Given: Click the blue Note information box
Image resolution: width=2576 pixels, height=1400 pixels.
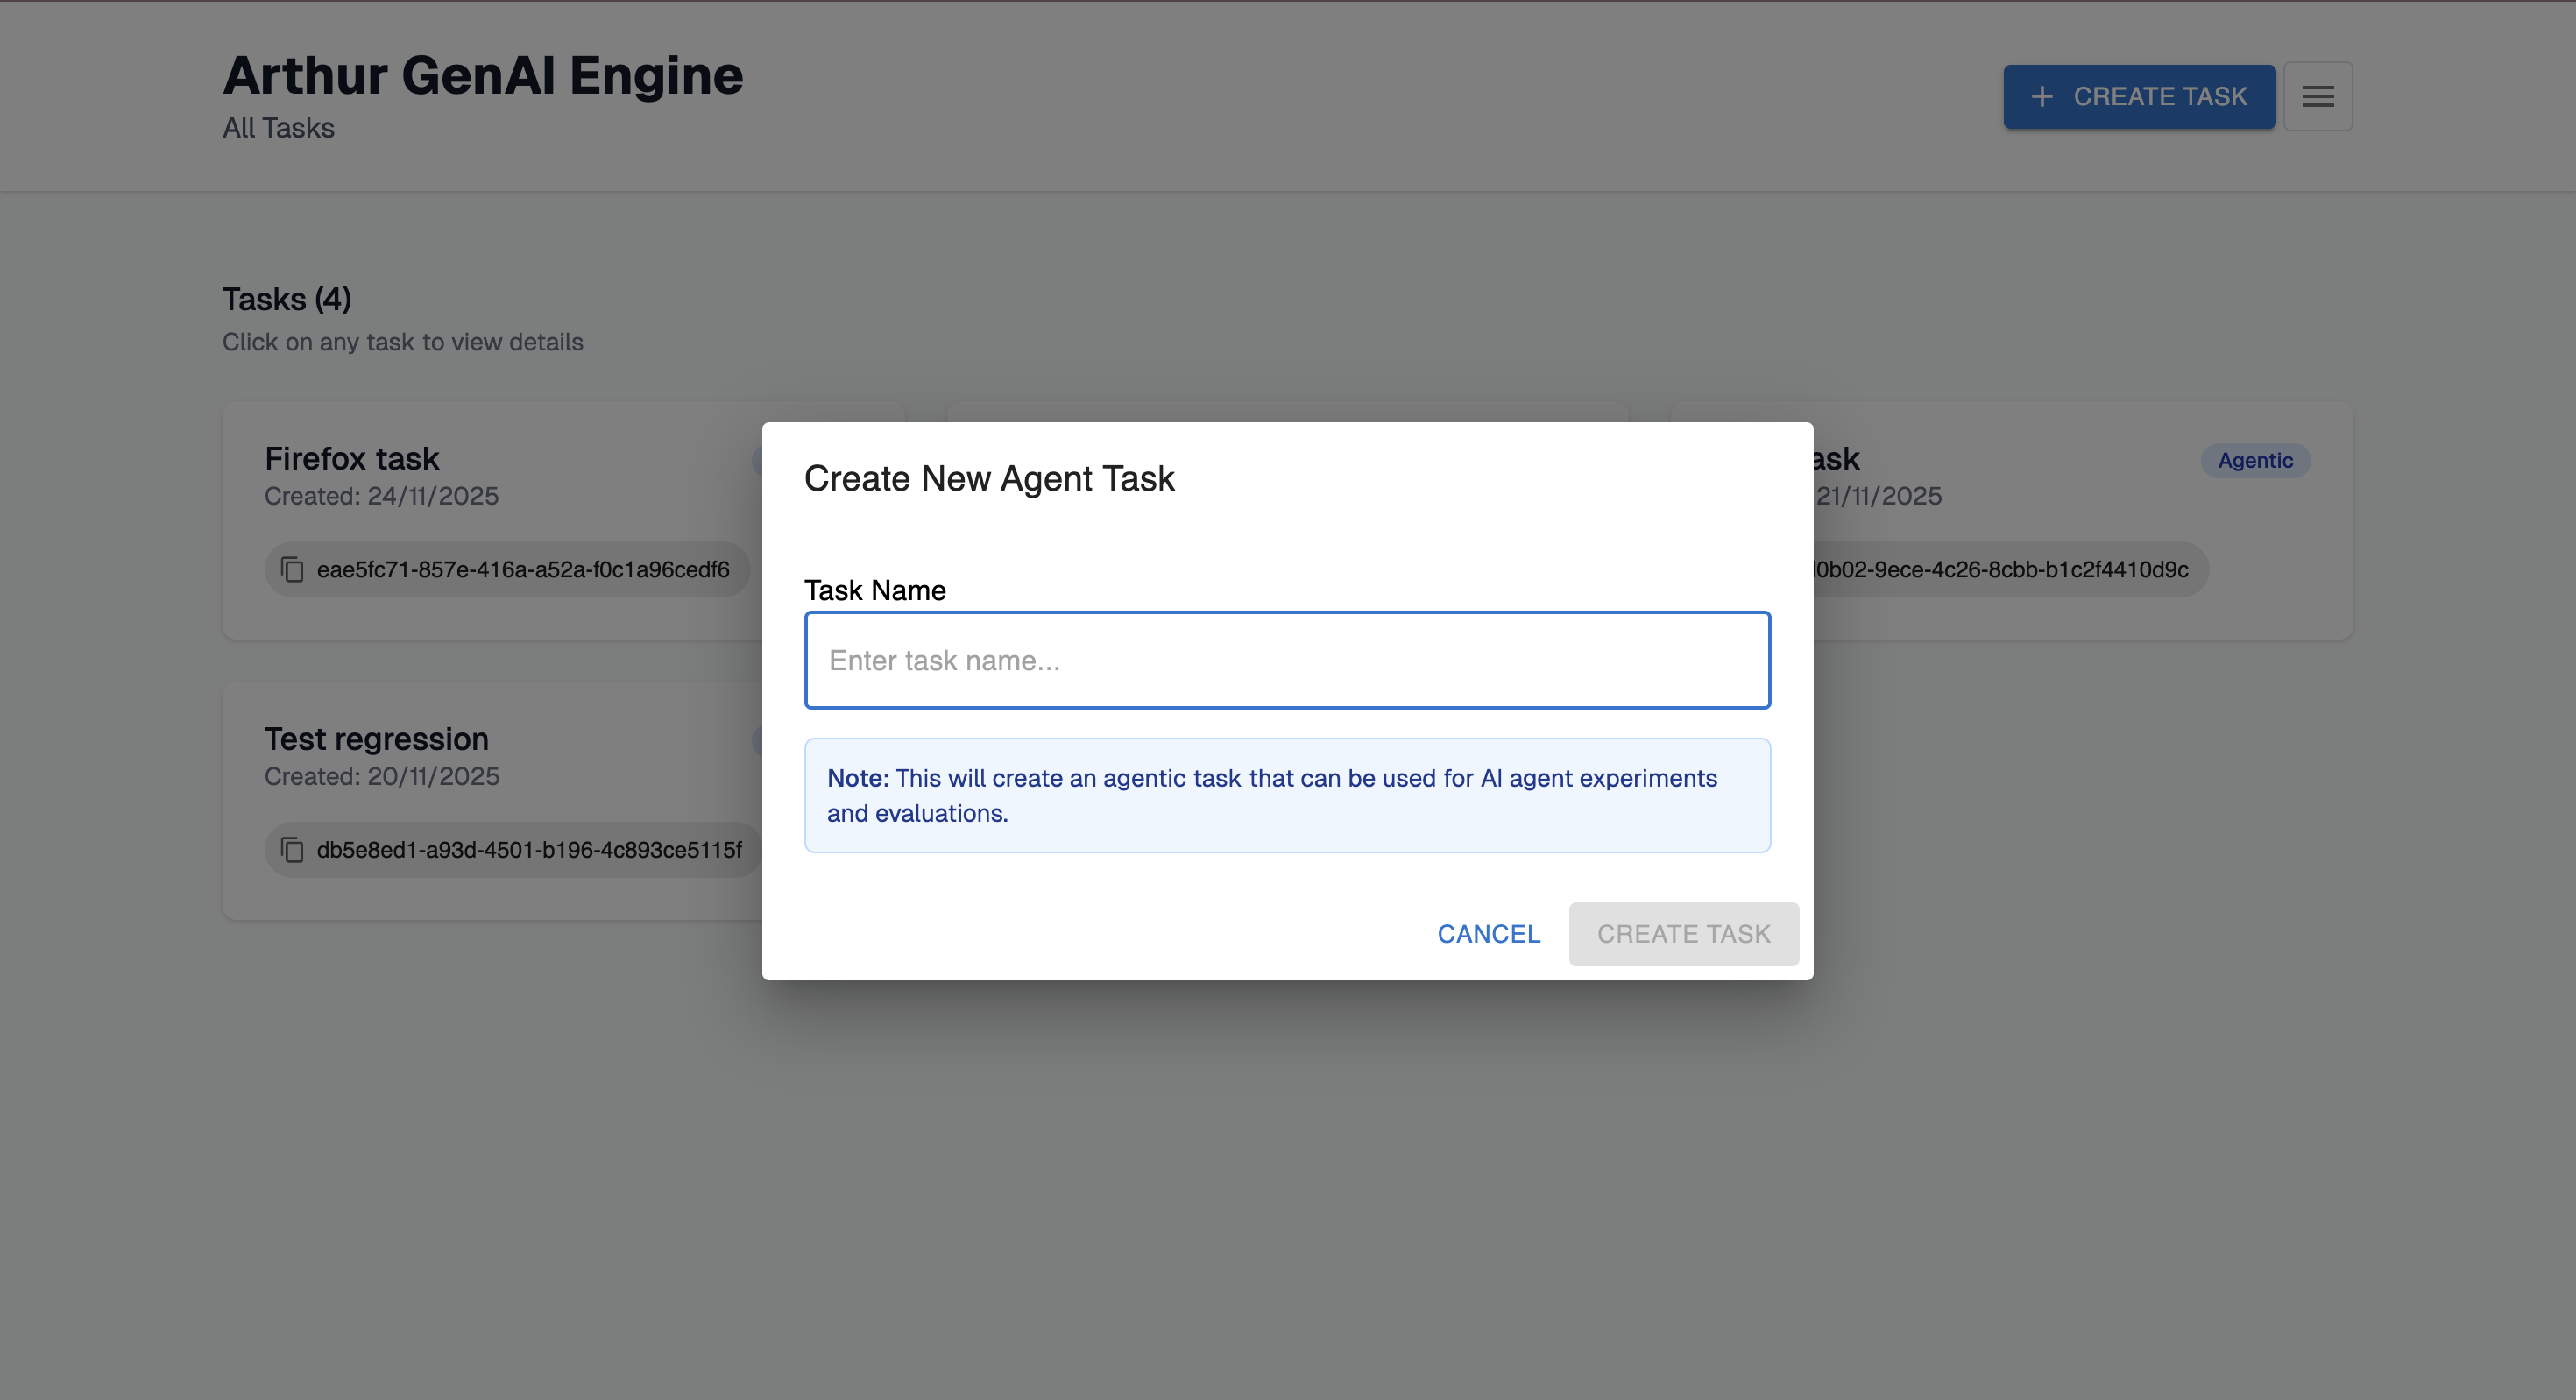Looking at the screenshot, I should [1286, 795].
